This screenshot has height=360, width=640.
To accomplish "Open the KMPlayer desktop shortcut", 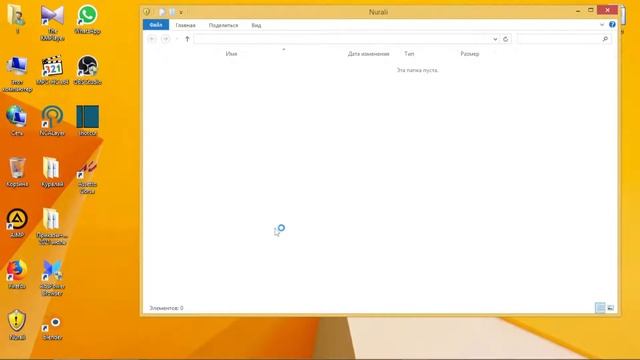I will tap(52, 22).
